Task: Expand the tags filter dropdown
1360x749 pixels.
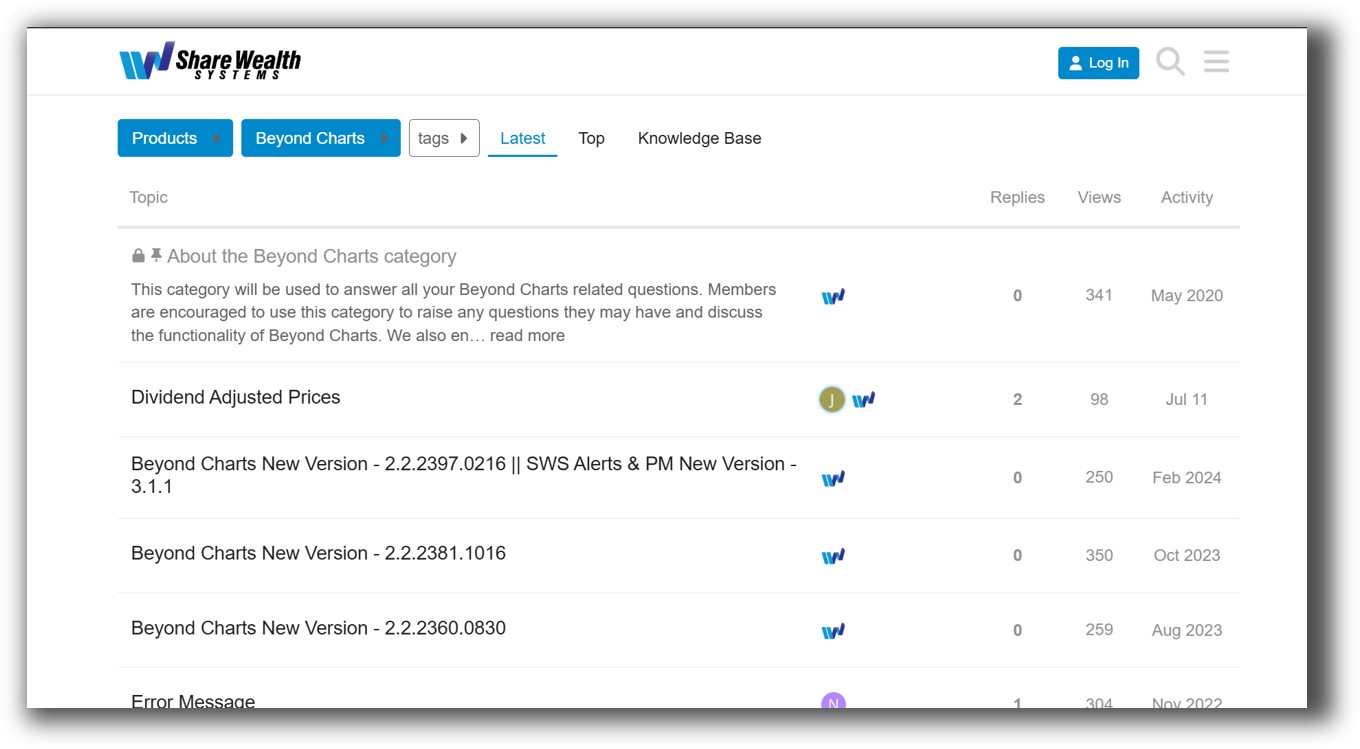Action: tap(444, 137)
